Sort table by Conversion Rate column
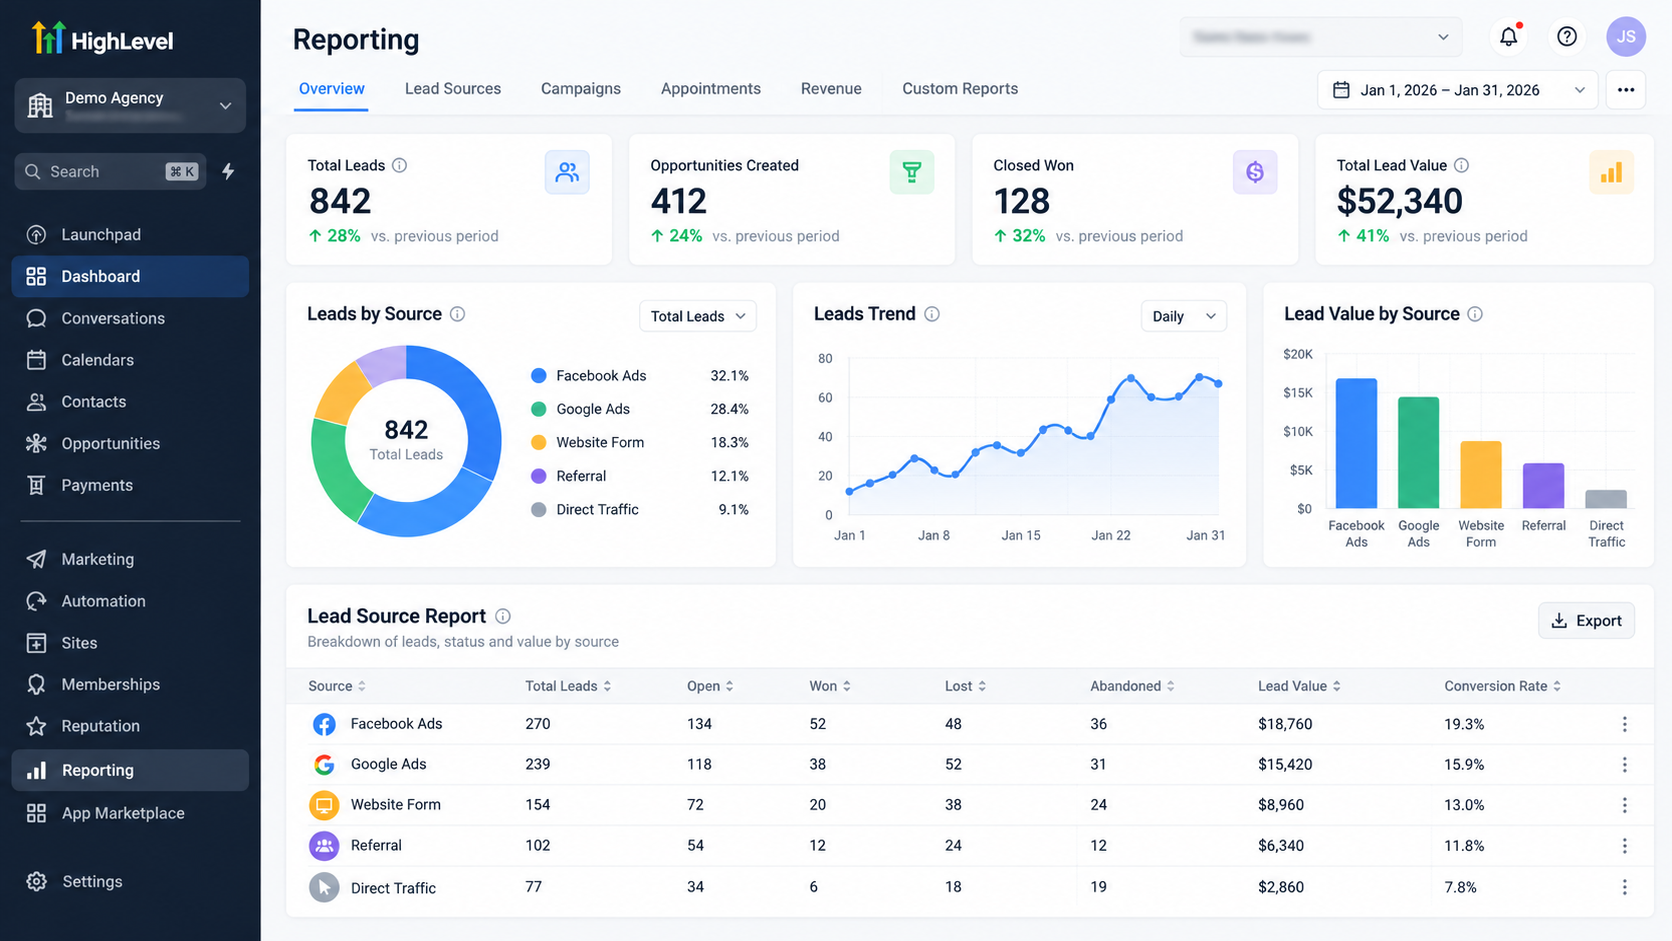The height and width of the screenshot is (941, 1672). pos(1502,686)
